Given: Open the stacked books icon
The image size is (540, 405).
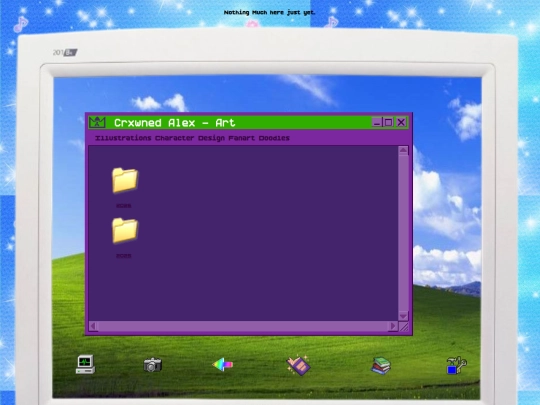Looking at the screenshot, I should coord(381,365).
